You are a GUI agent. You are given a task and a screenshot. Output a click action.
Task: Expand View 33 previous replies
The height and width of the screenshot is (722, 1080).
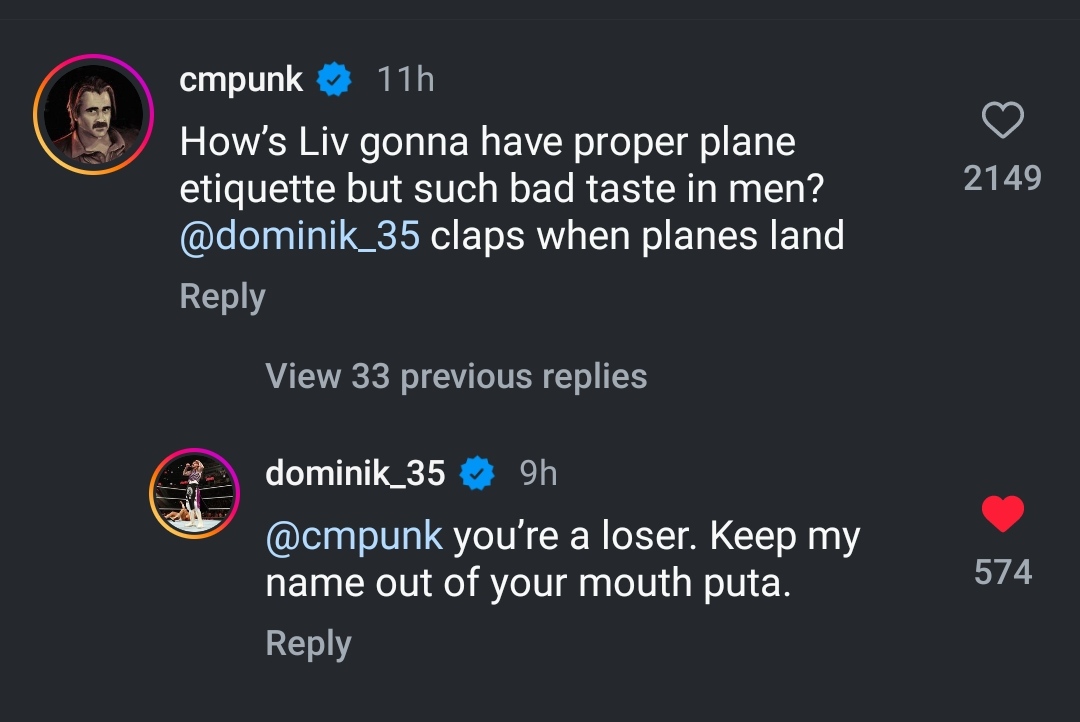[x=456, y=376]
